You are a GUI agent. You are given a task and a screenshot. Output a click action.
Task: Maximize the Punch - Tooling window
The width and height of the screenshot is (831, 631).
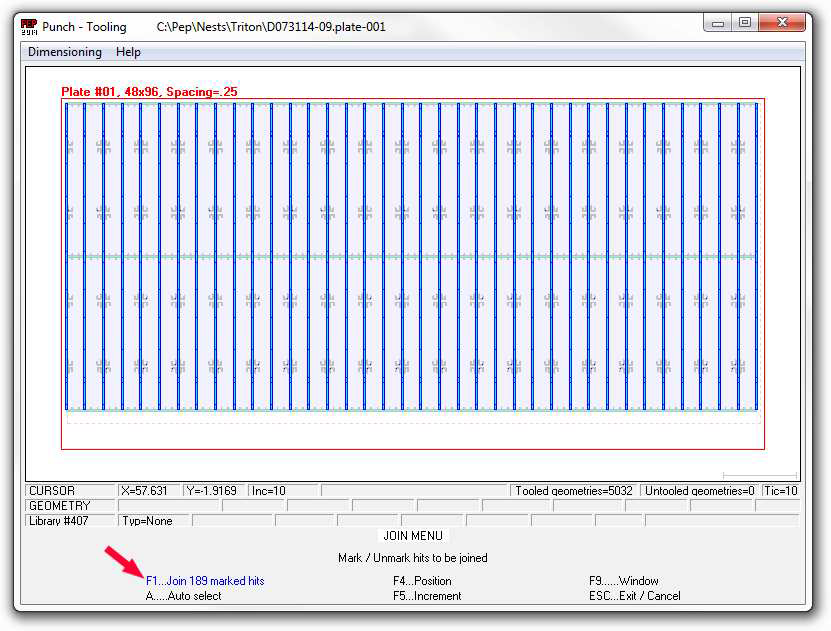click(745, 23)
